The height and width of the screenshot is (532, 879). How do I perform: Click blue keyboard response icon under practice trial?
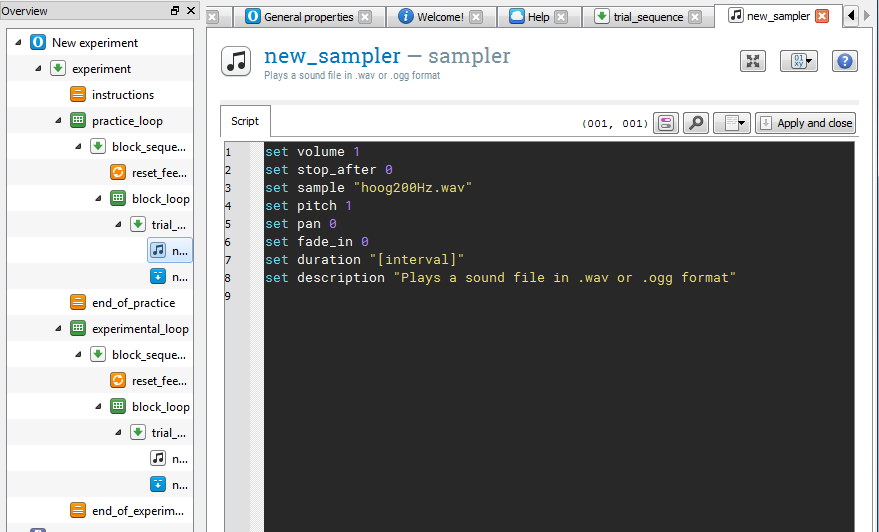(x=158, y=276)
